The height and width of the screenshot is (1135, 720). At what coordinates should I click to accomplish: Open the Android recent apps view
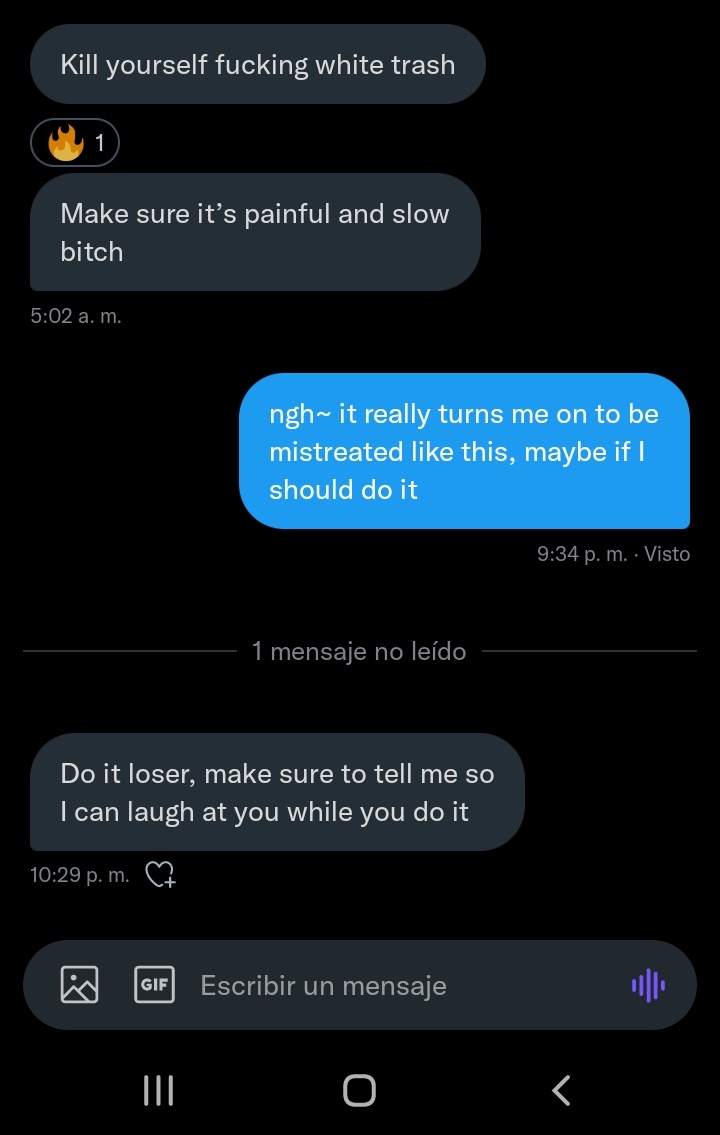(x=159, y=1090)
